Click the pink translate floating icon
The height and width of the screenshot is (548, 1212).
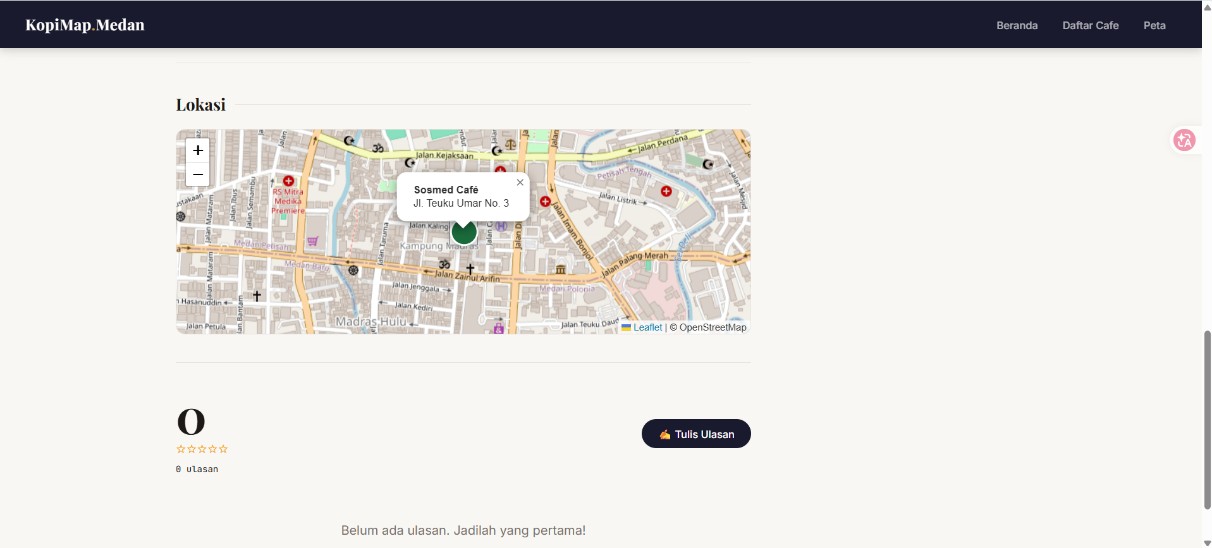point(1184,140)
